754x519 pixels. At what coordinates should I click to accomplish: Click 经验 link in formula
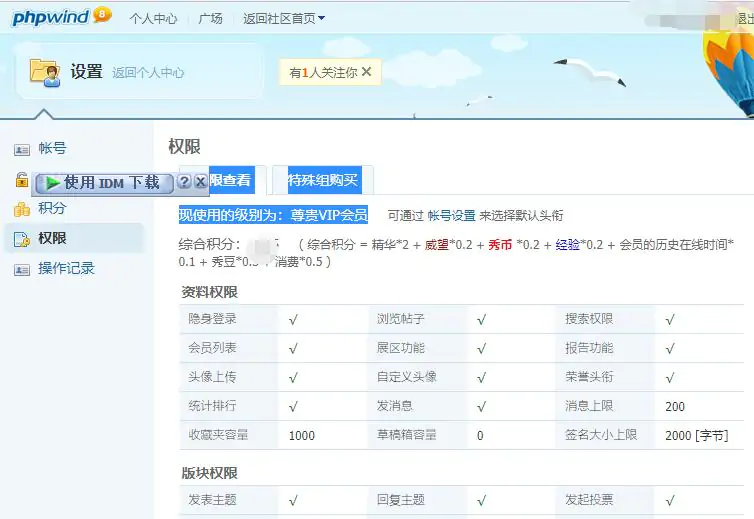[567, 245]
